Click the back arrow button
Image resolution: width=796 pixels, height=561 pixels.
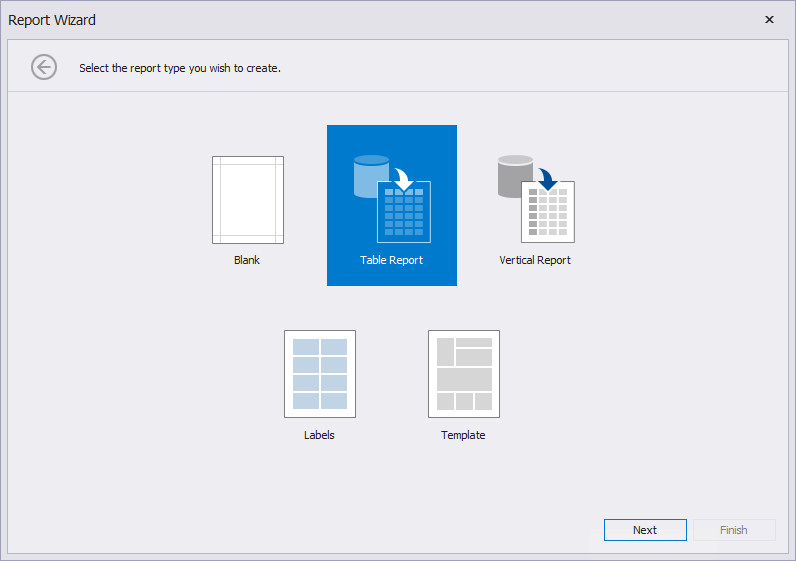tap(44, 67)
